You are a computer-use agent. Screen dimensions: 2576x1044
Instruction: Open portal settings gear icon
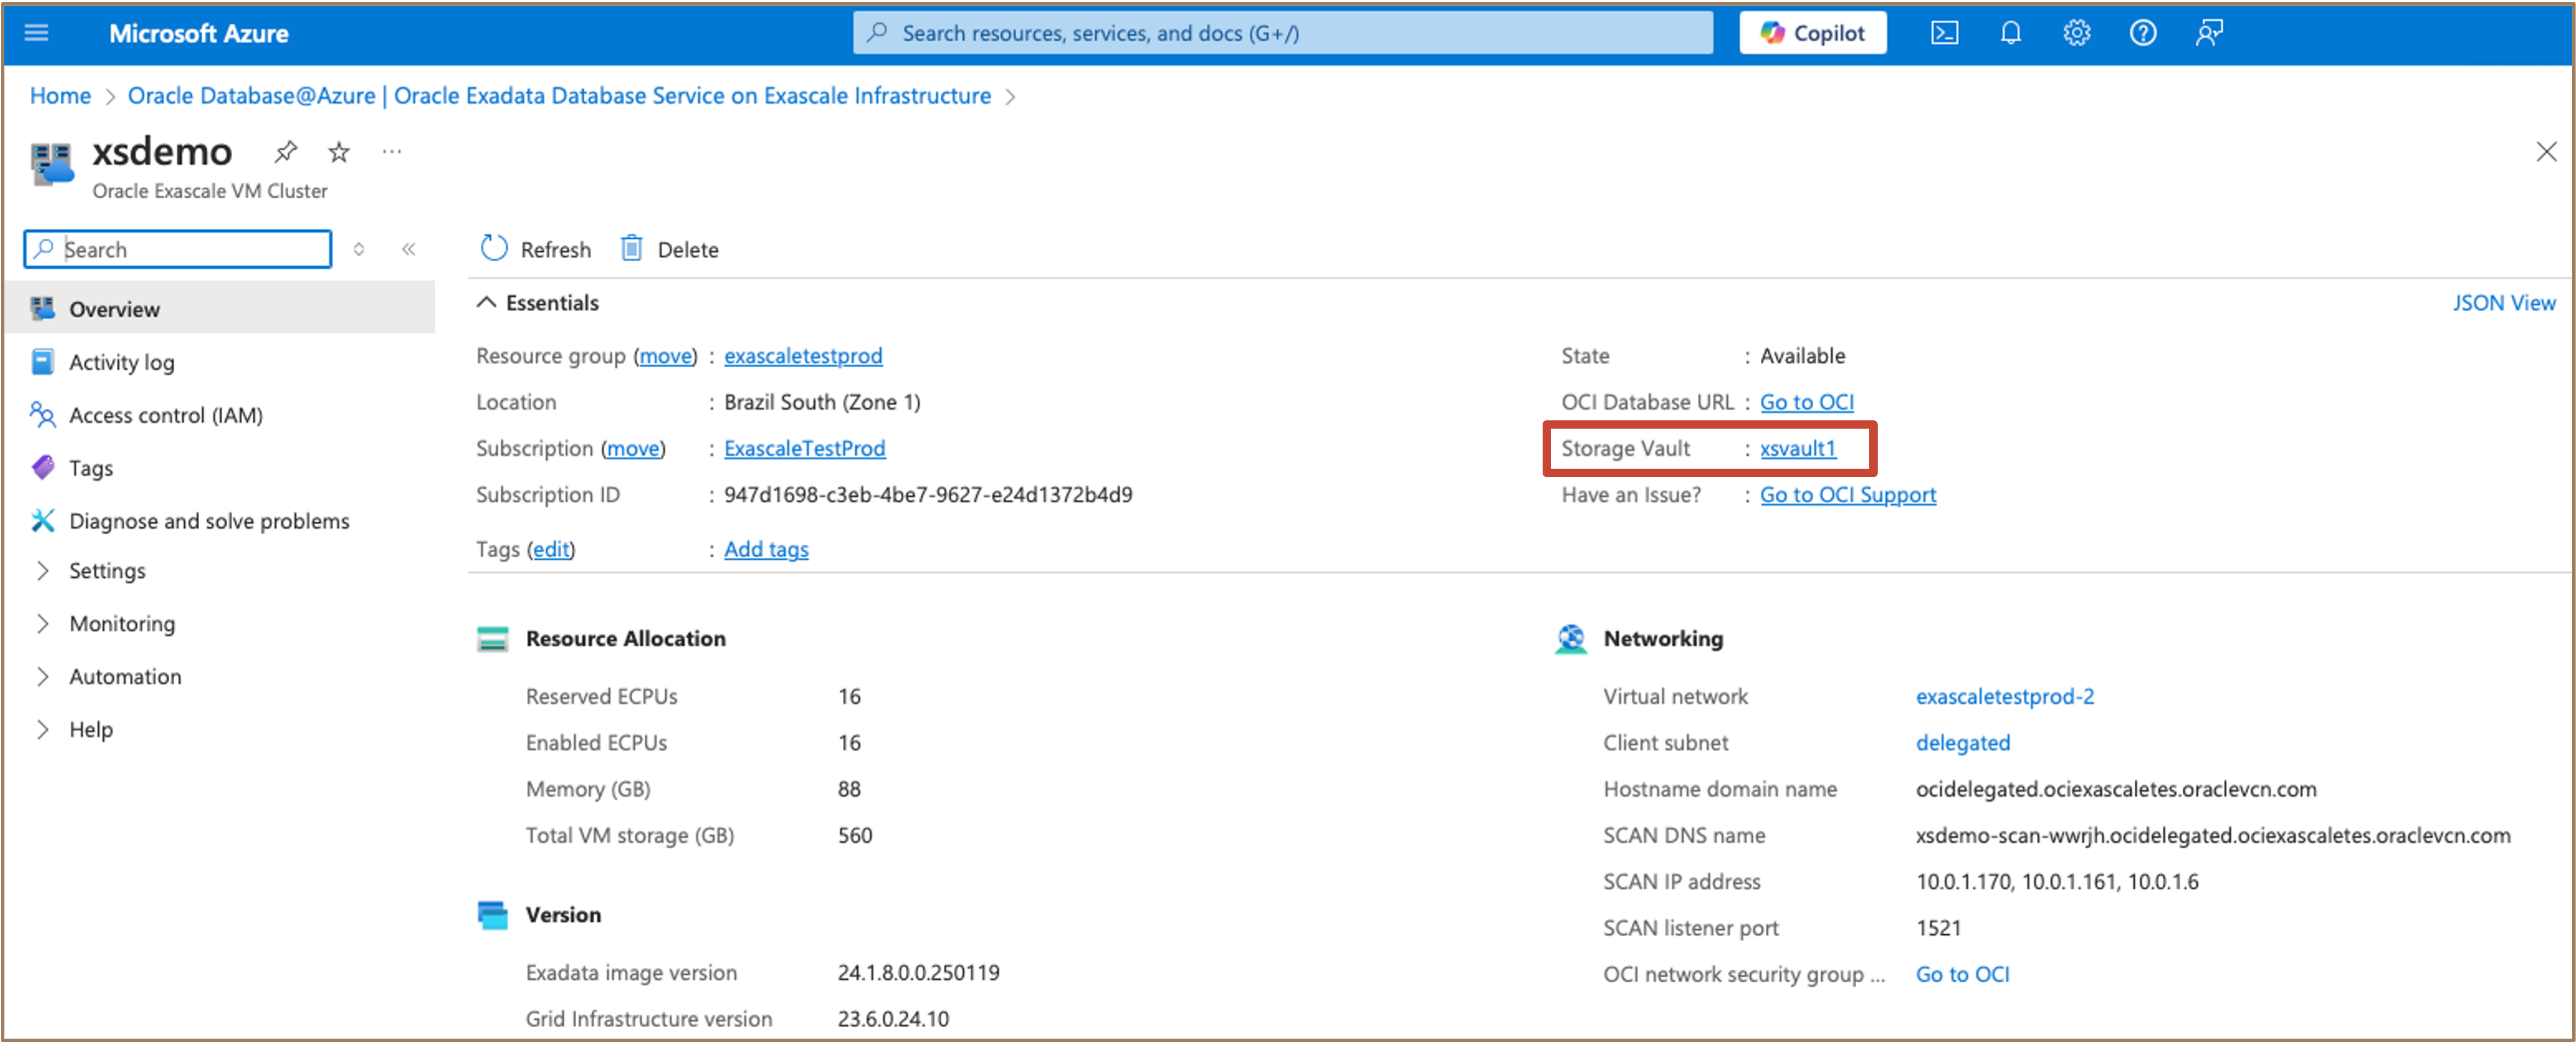tap(2076, 33)
